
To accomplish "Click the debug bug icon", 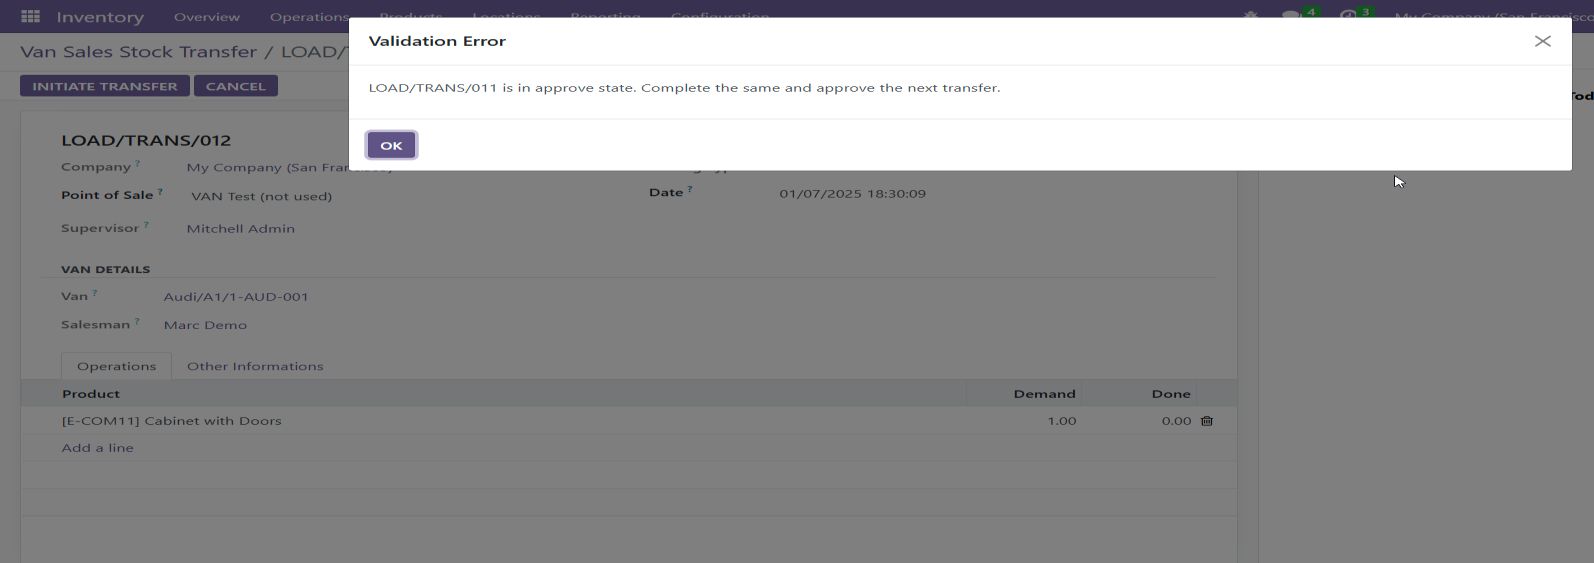I will click(x=1250, y=16).
